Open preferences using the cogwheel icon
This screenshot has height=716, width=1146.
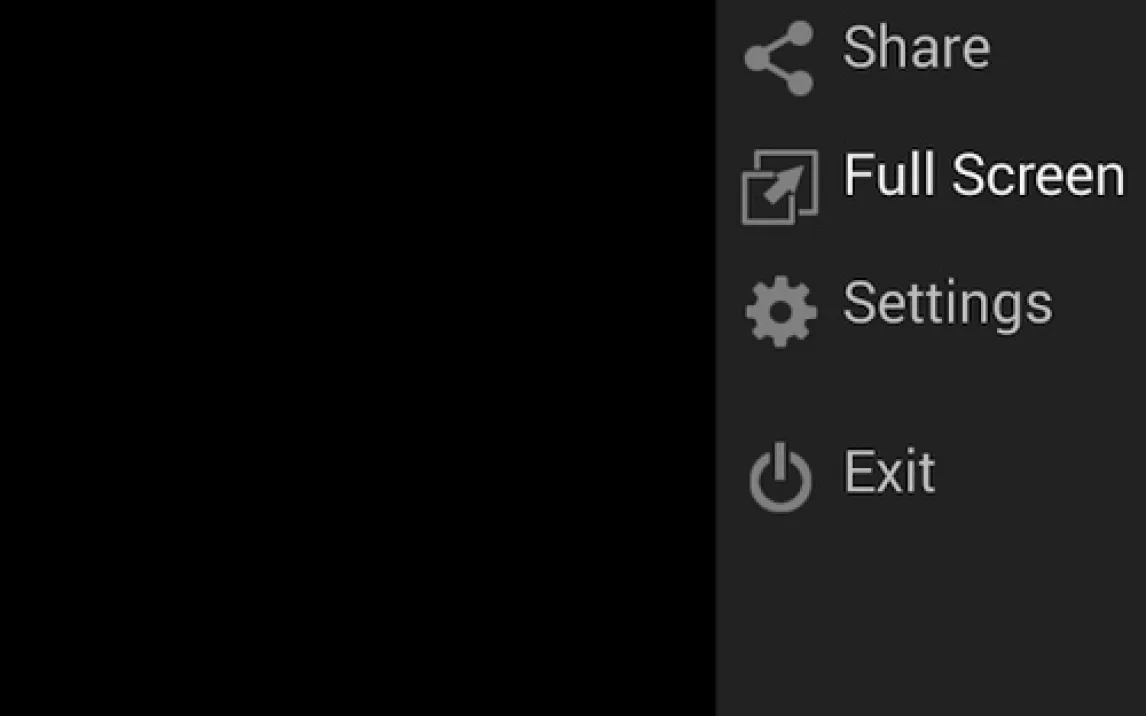pos(781,311)
